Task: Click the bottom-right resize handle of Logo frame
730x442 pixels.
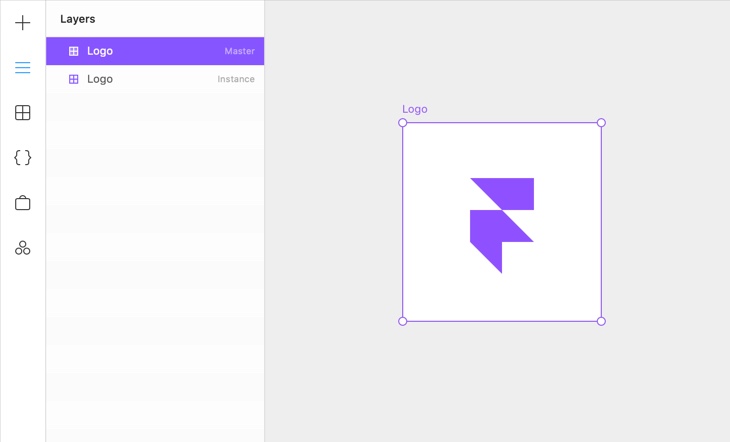Action: 601,321
